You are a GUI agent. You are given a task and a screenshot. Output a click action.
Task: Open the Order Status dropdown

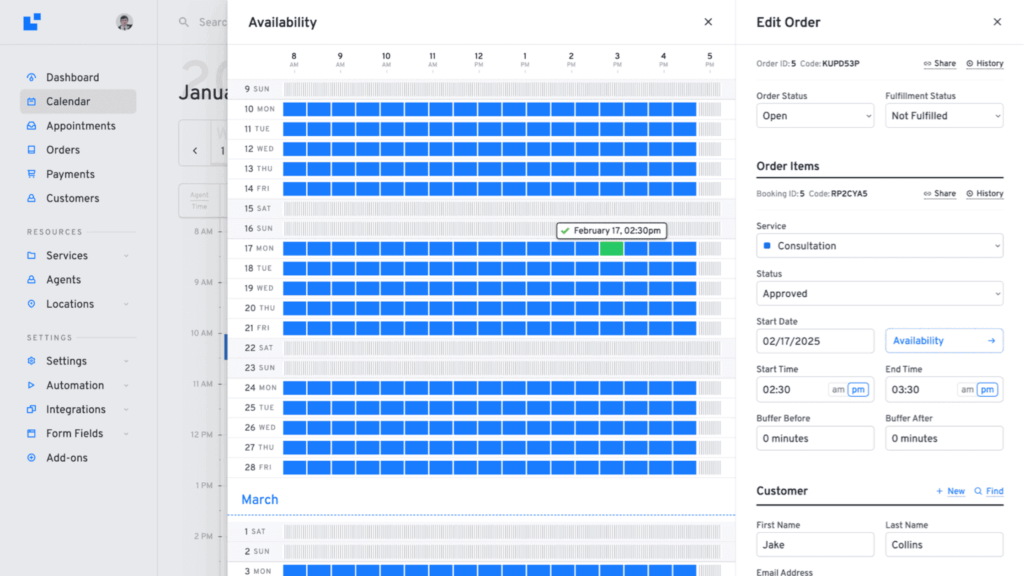click(814, 116)
